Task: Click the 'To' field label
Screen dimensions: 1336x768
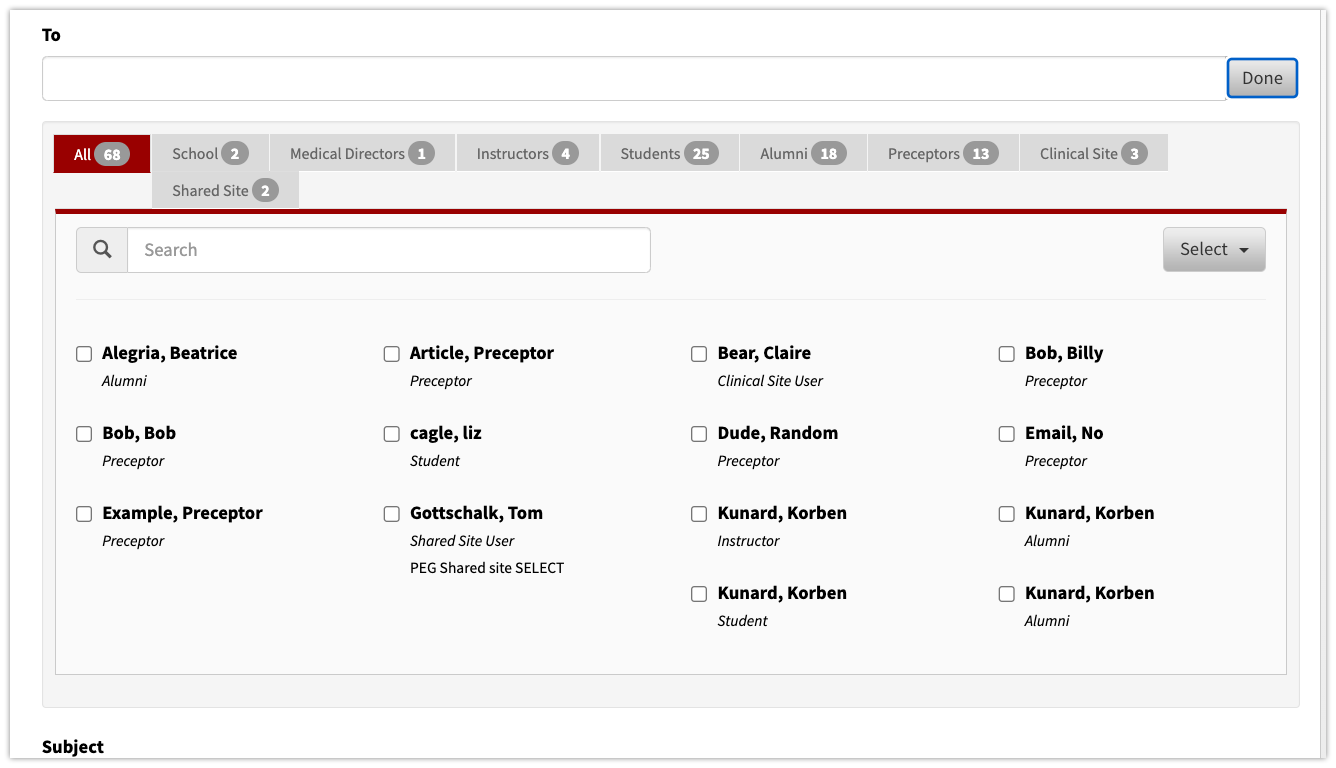Action: (51, 35)
